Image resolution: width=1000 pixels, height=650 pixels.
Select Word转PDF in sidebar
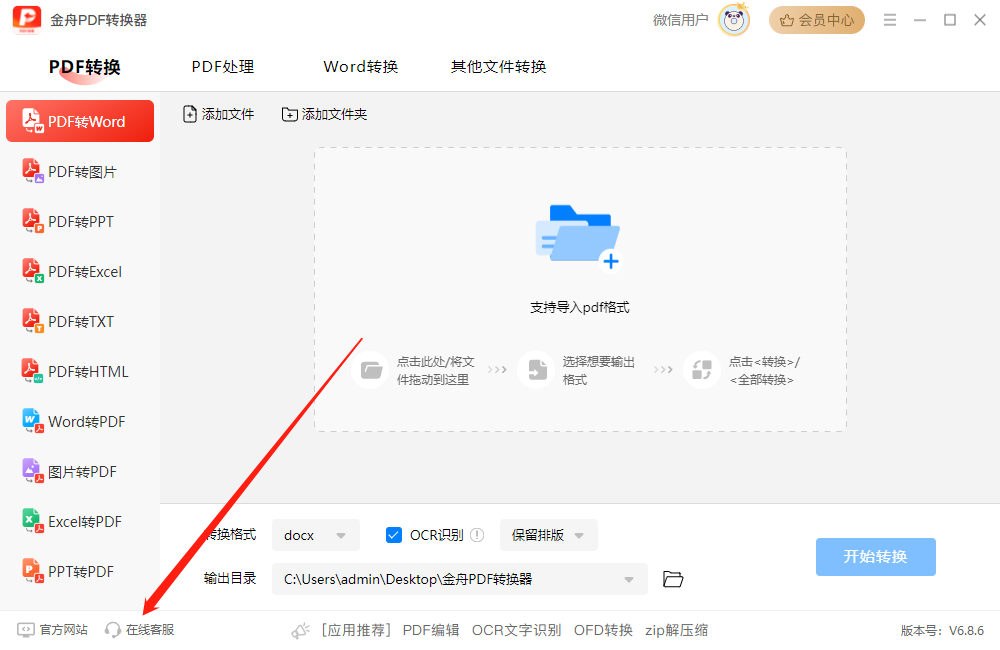tap(80, 422)
